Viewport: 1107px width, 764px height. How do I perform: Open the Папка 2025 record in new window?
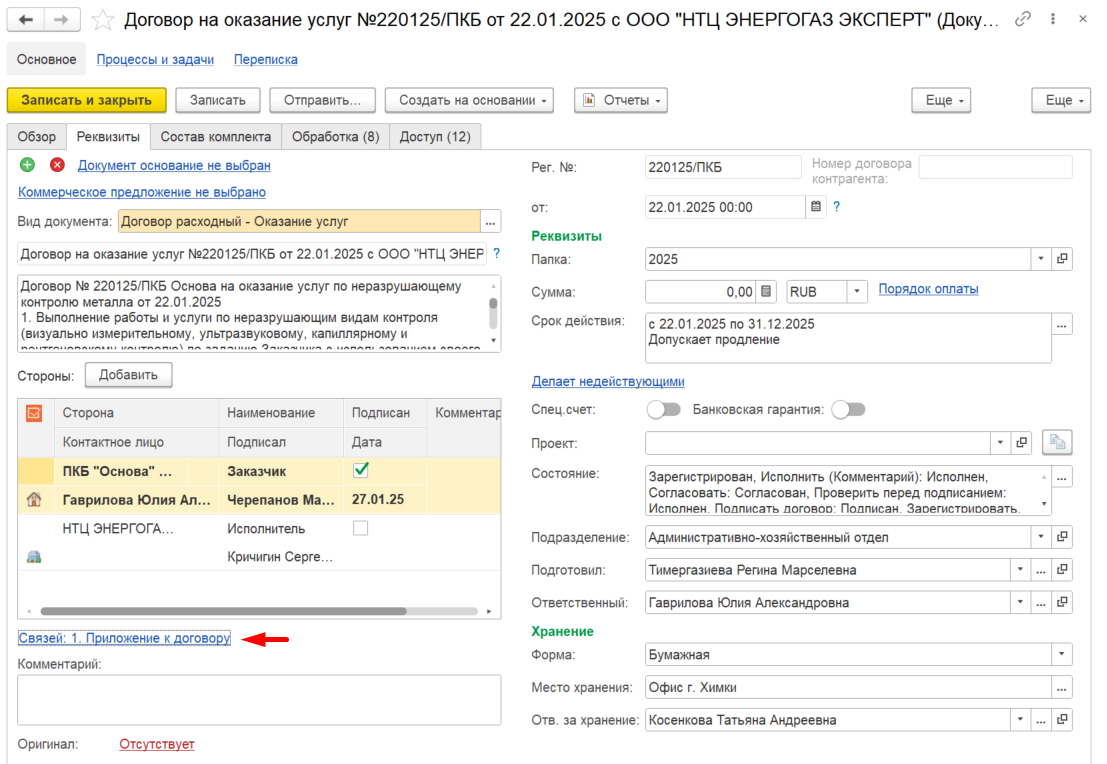coord(1062,259)
